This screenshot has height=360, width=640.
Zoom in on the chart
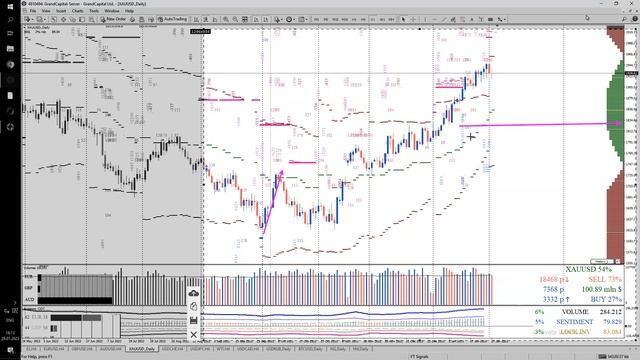[226, 19]
